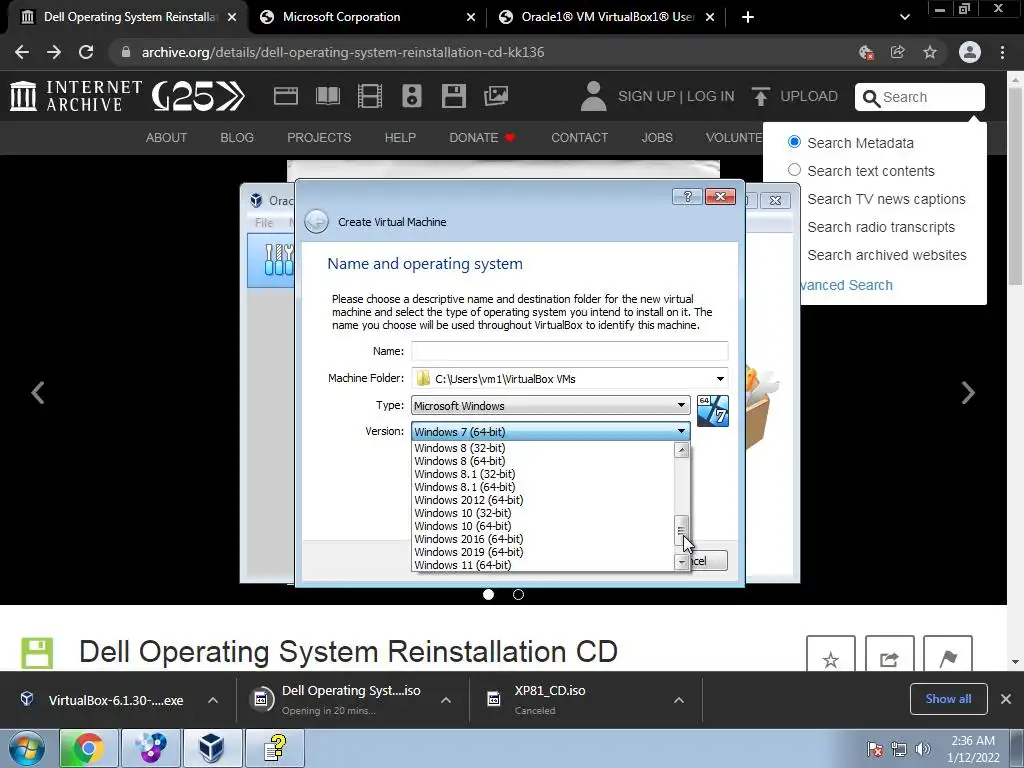Click the browser address bar URL
Image resolution: width=1024 pixels, height=768 pixels.
(x=343, y=52)
